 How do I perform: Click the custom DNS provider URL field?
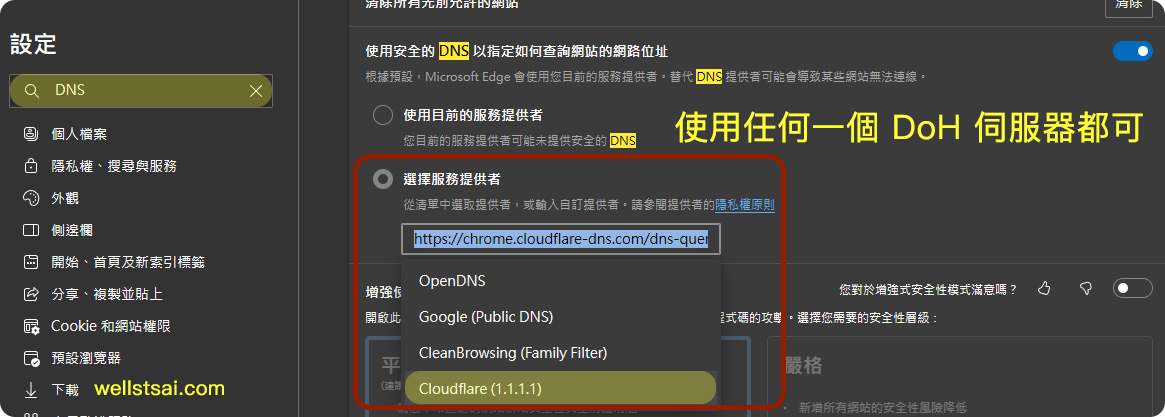pos(561,239)
